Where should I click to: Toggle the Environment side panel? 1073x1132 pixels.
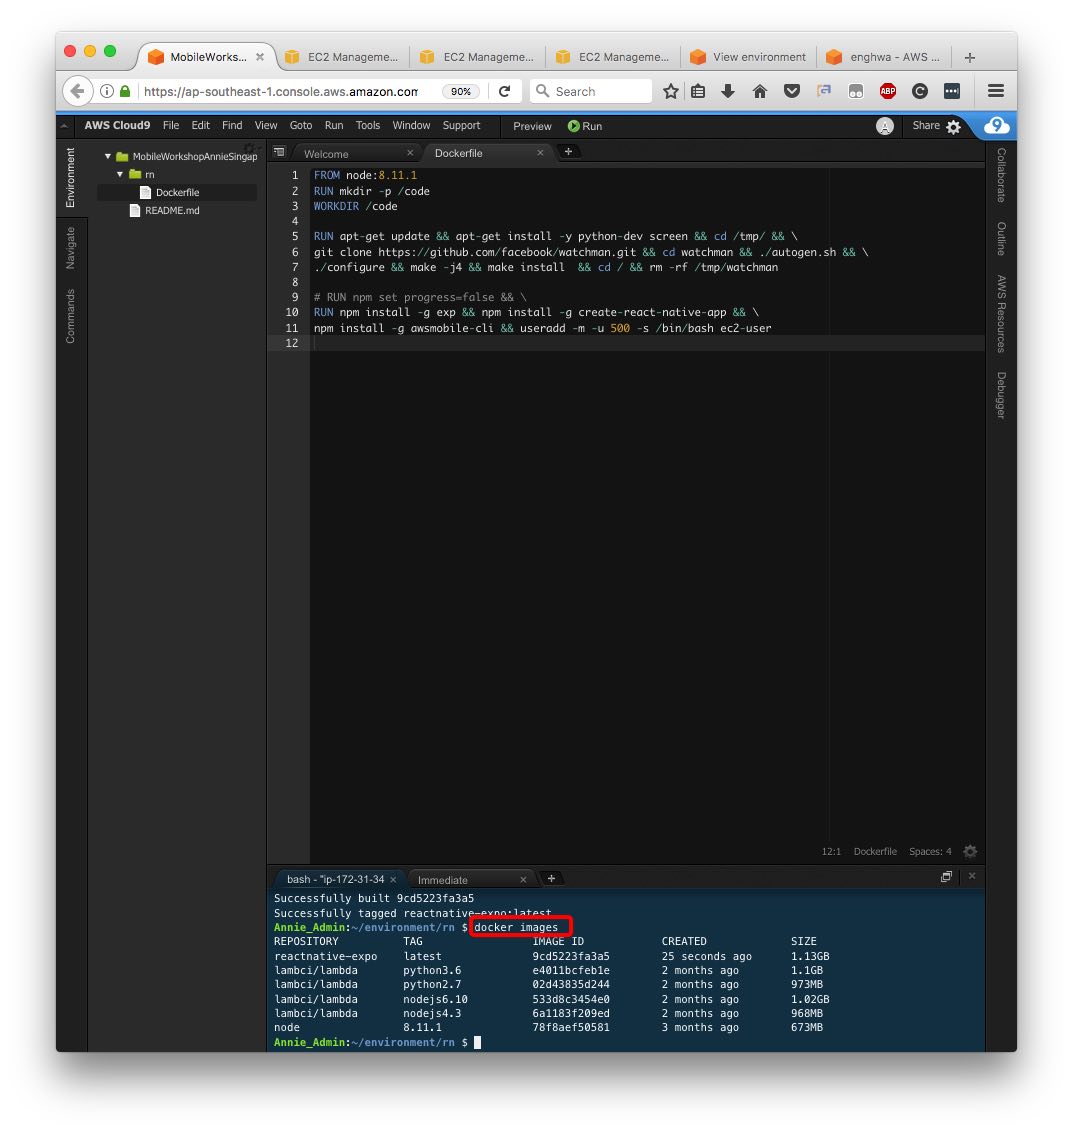70,178
